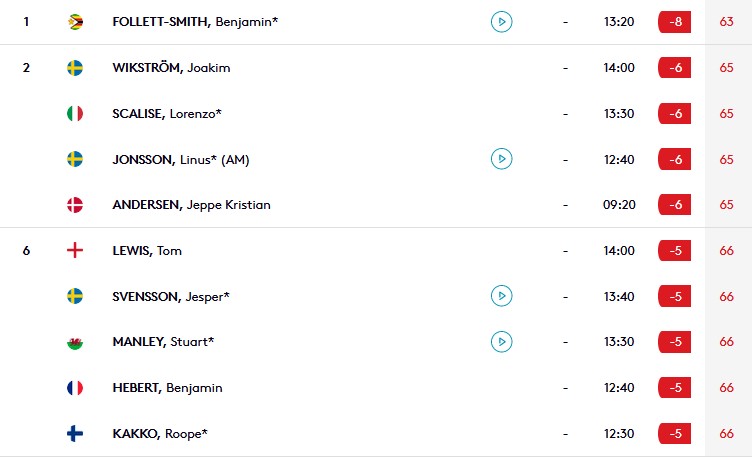Open Jesper Svensson's video play icon
Viewport: 752px width, 457px height.
(501, 296)
